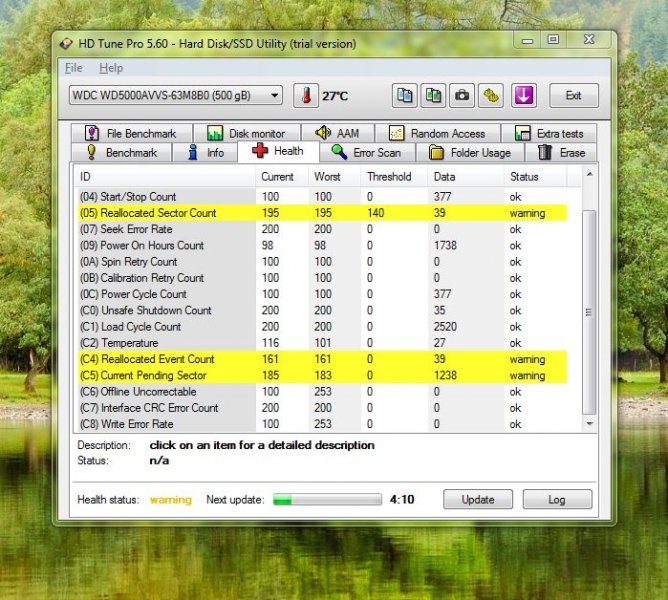Screen dimensions: 668x600
Task: Select the (C0) Unsafe Shutdown Count row
Action: pos(323,310)
